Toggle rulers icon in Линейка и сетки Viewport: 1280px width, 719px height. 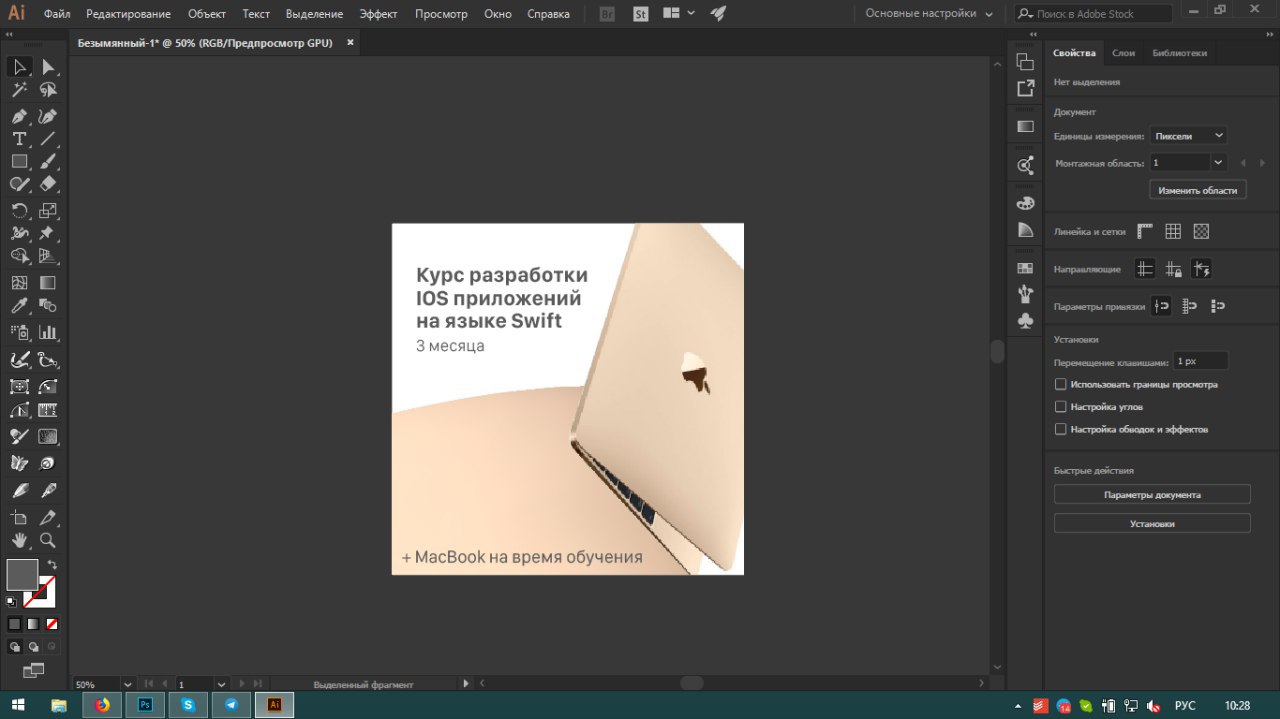click(1145, 231)
